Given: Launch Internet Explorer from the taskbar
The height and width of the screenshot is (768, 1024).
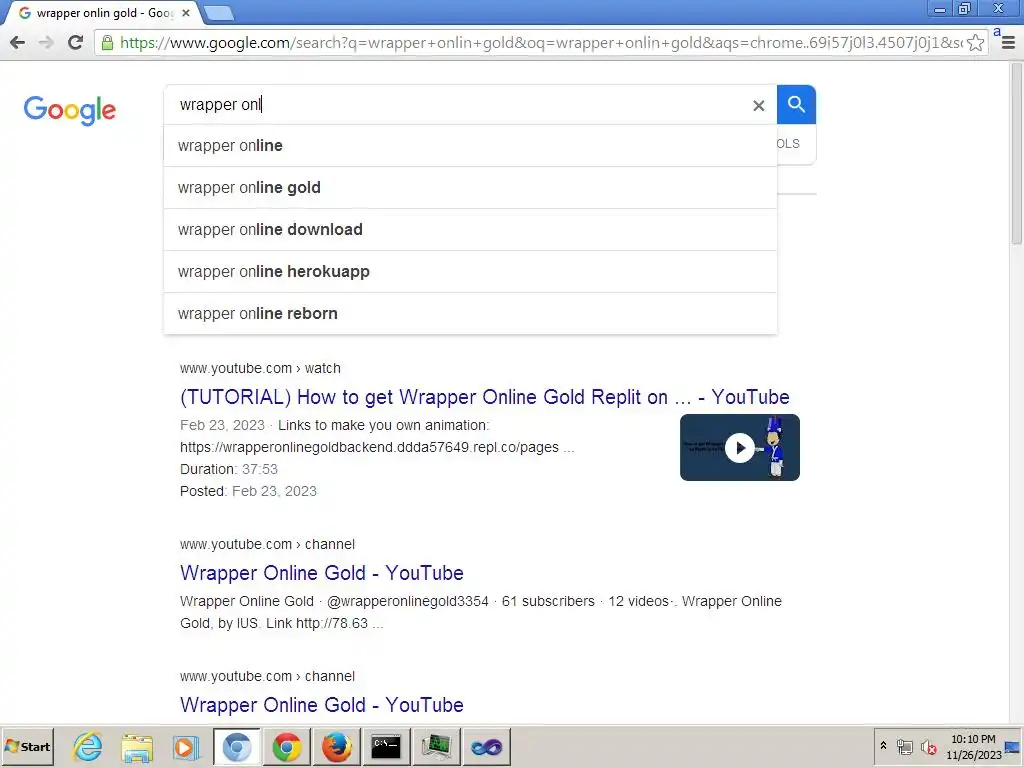Looking at the screenshot, I should coord(88,746).
